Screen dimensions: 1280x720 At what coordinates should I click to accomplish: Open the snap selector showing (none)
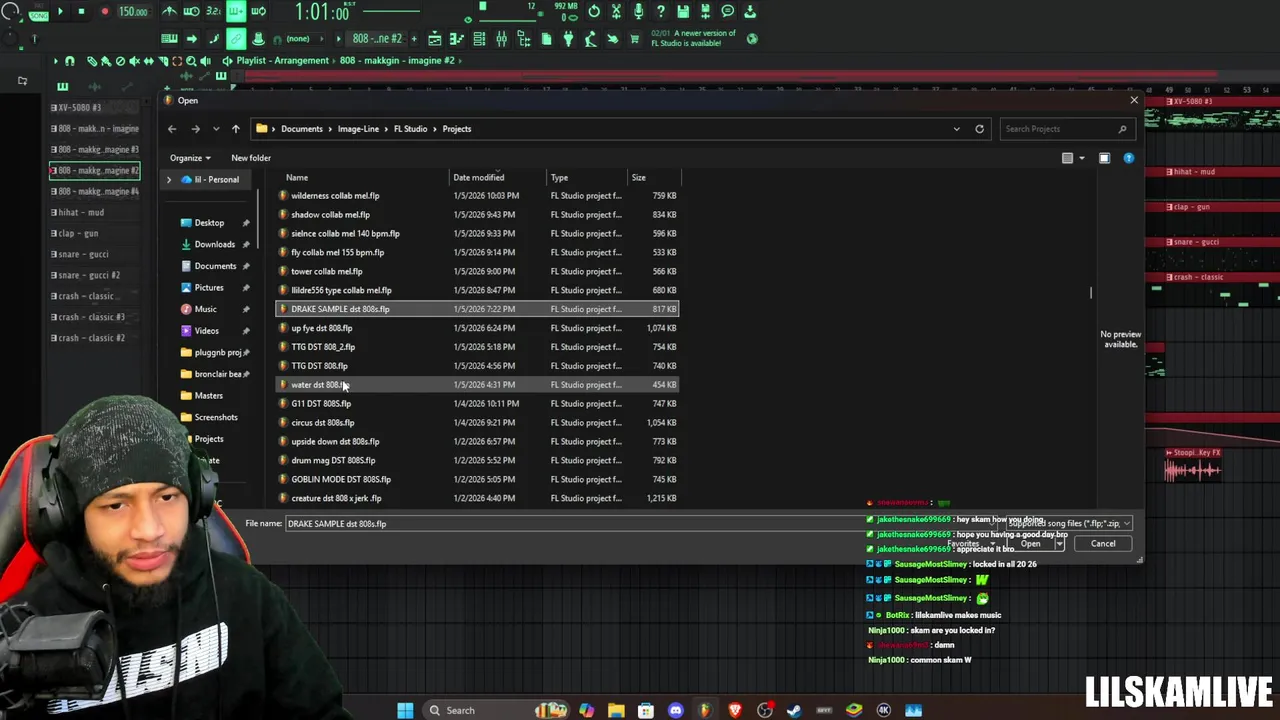[298, 39]
